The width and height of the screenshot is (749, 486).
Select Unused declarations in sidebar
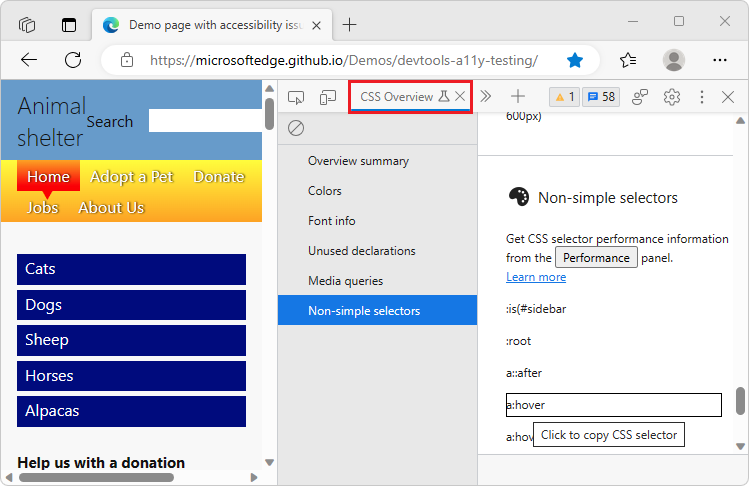tap(377, 251)
